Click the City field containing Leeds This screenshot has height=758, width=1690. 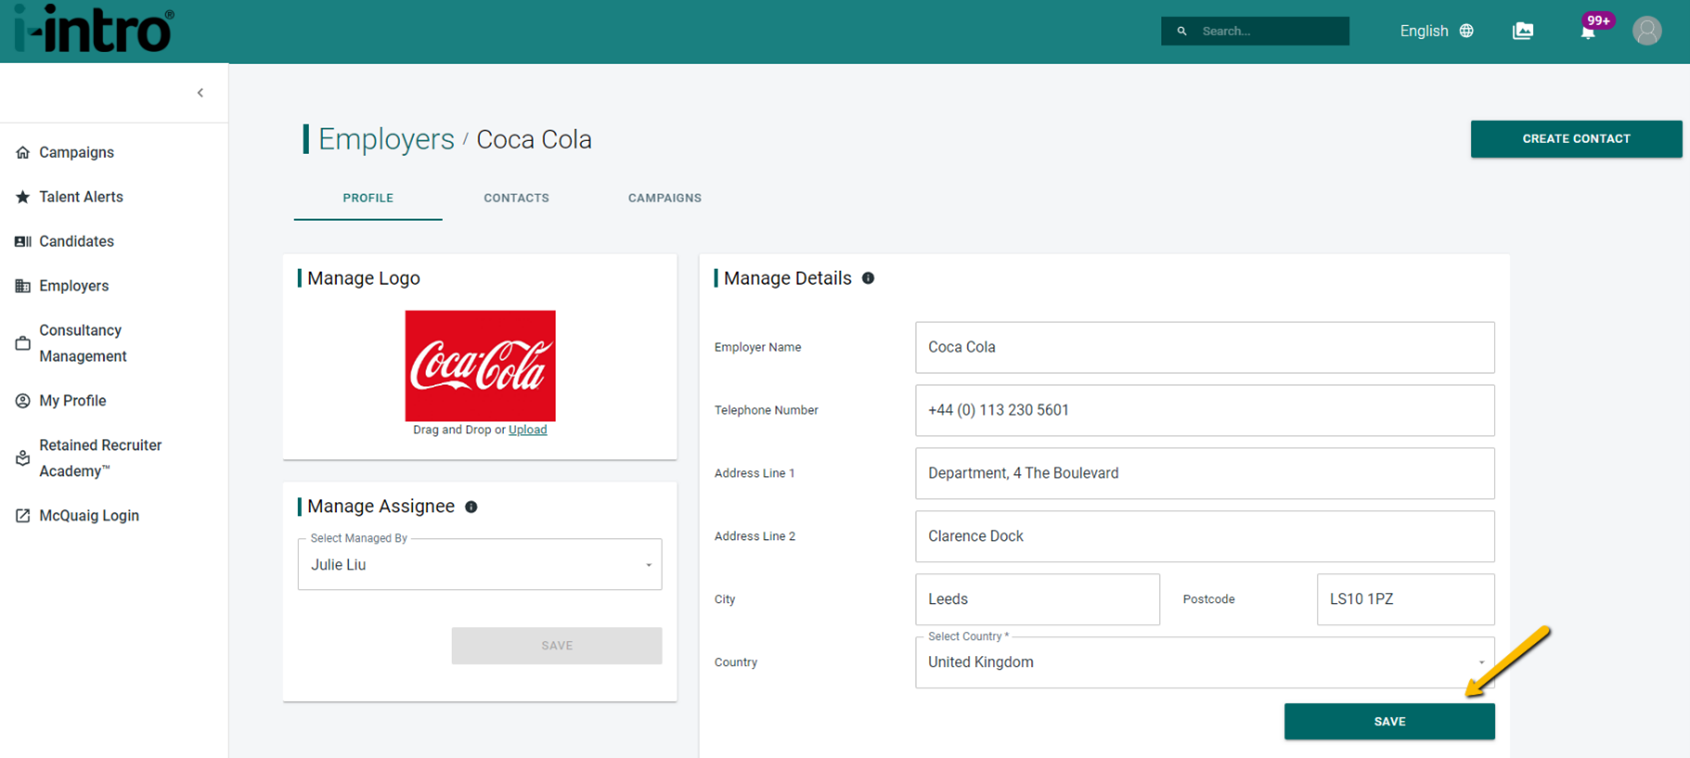pos(1038,599)
